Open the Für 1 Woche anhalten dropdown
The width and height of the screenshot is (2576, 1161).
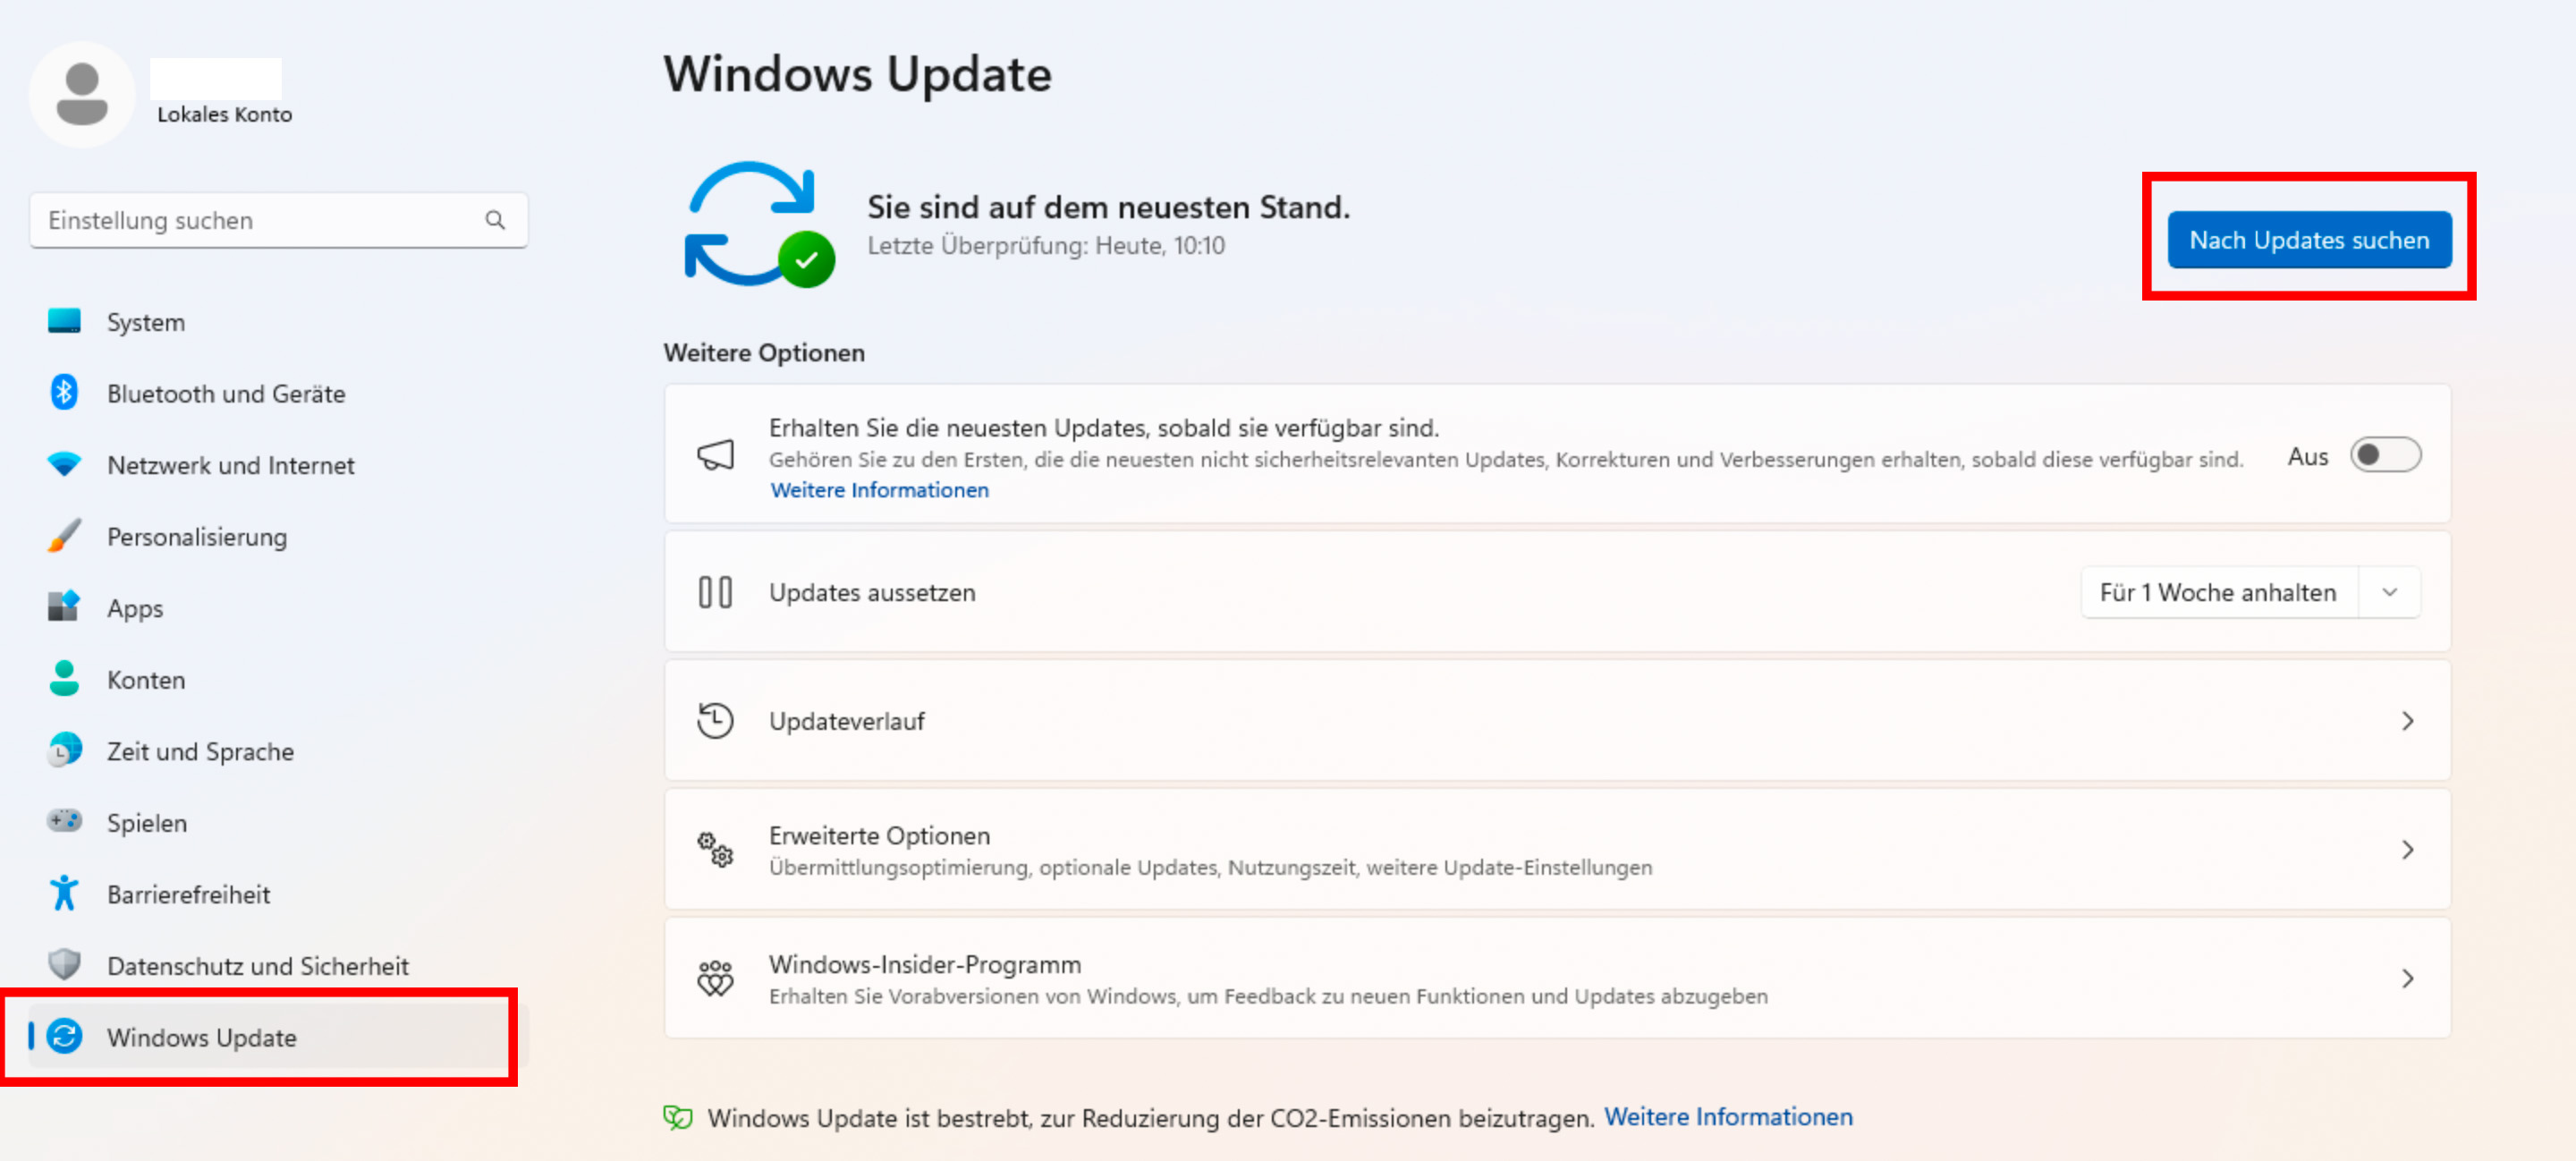(x=2390, y=592)
